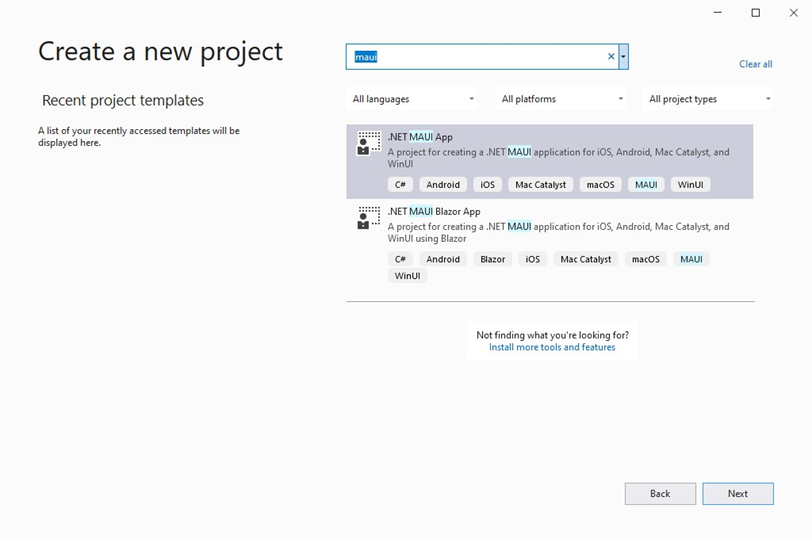This screenshot has height=539, width=812.
Task: Click the Back button
Action: pos(660,494)
